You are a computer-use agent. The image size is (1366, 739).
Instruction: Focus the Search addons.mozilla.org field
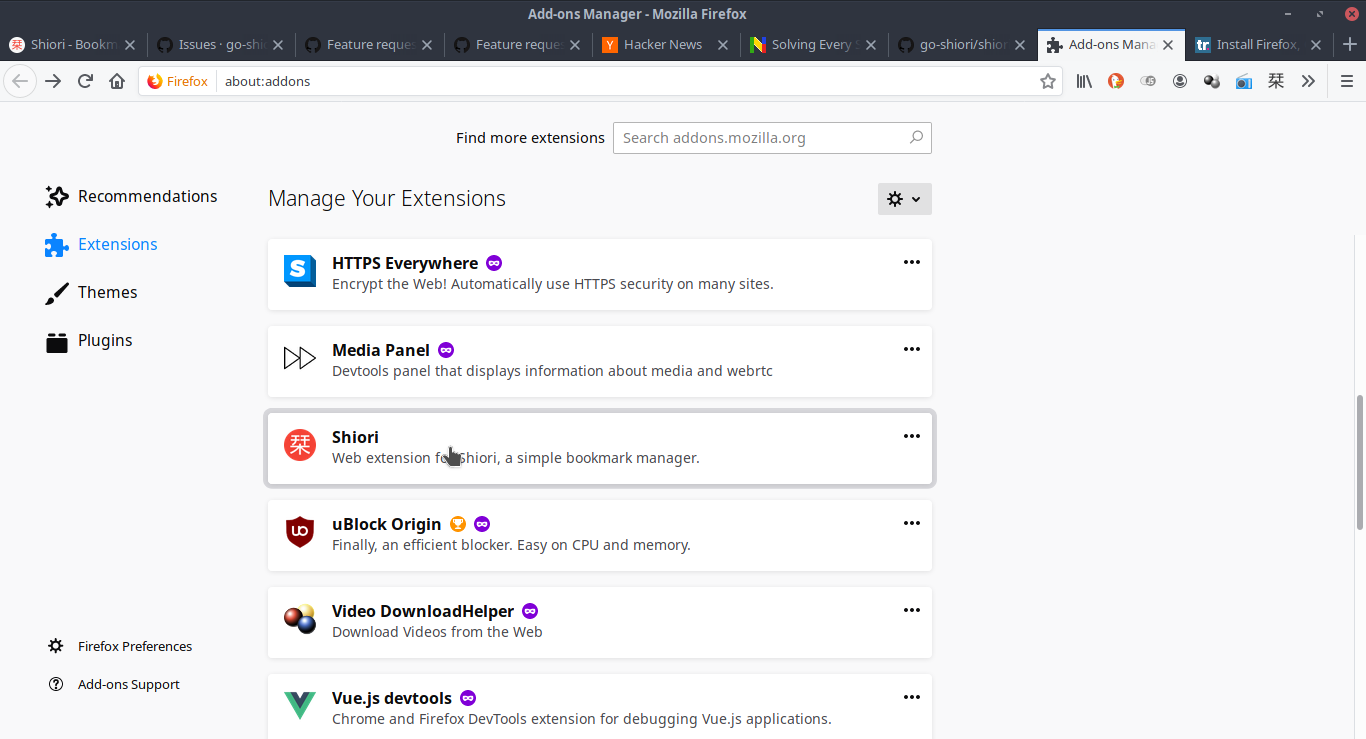coord(772,138)
